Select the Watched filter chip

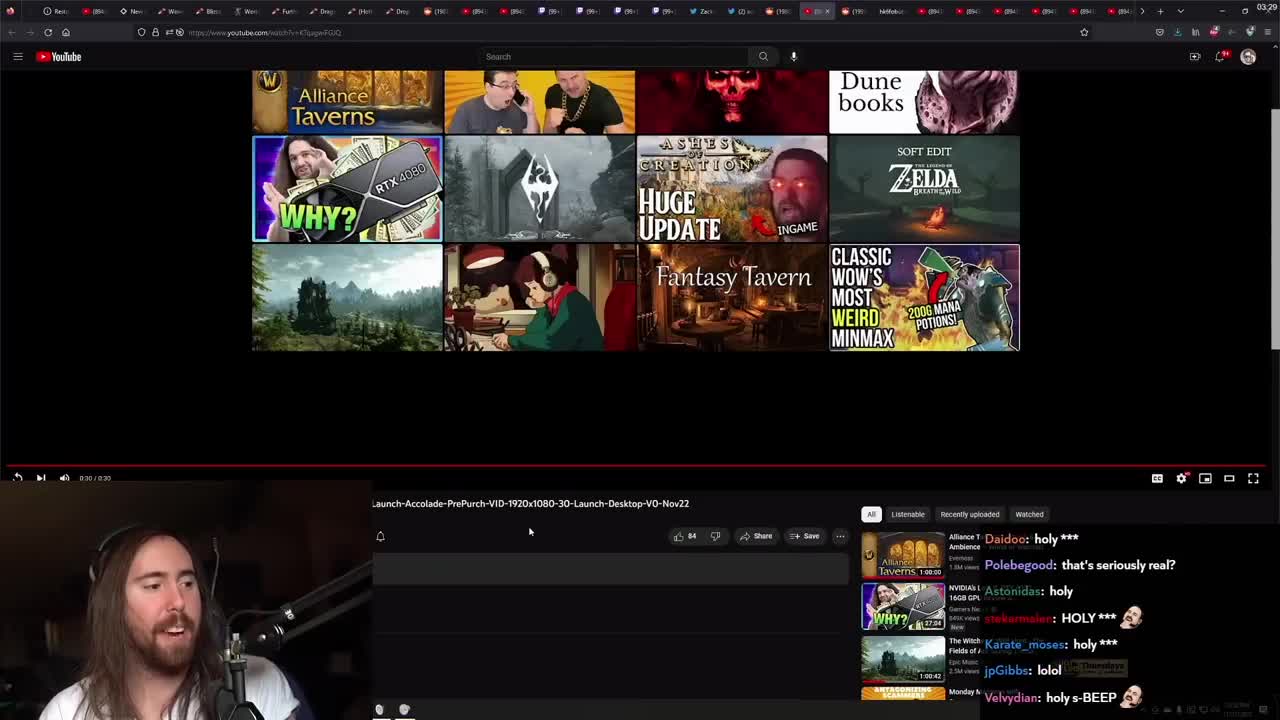tap(1029, 514)
